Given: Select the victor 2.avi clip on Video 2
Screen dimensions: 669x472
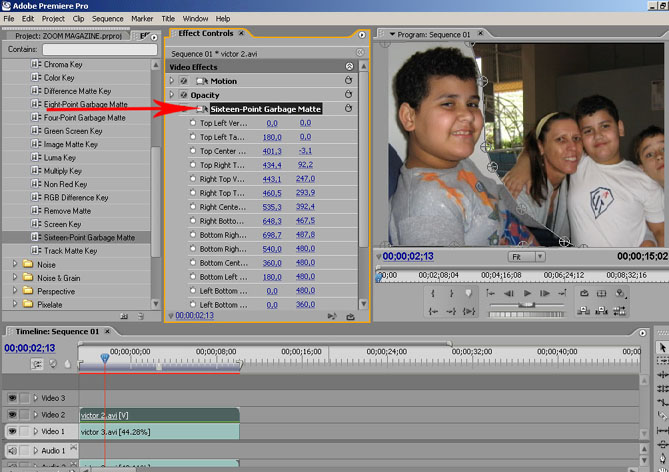Looking at the screenshot, I should pos(158,414).
